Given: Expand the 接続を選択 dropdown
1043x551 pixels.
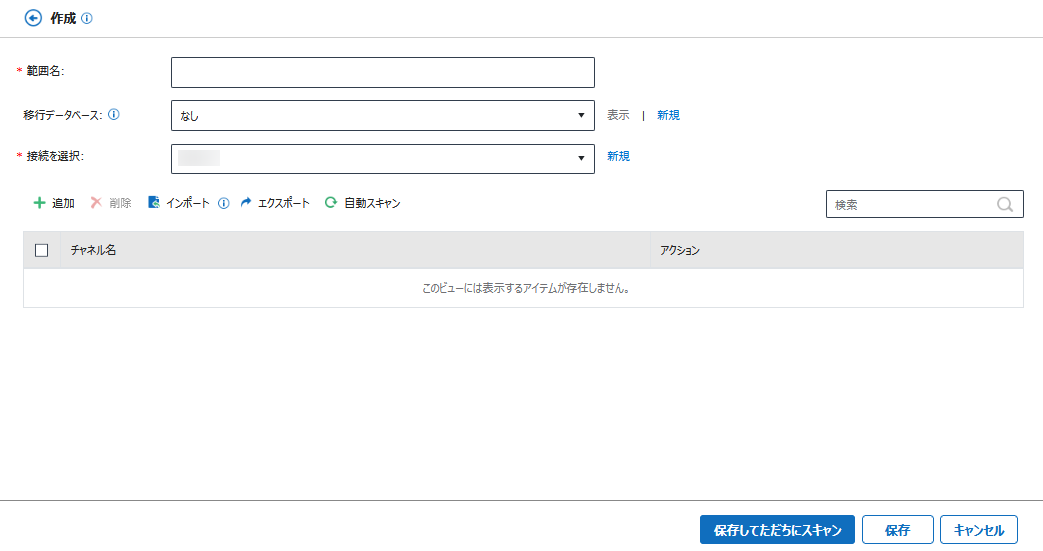Looking at the screenshot, I should click(382, 159).
